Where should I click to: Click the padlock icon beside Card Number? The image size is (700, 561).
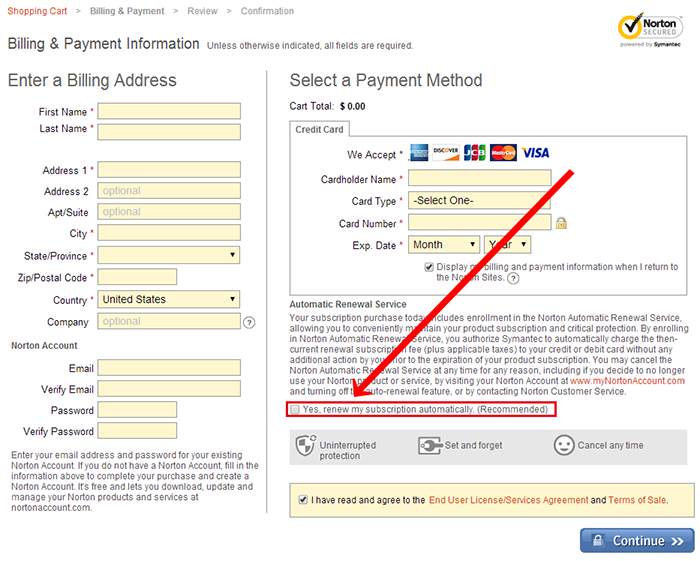(x=561, y=223)
